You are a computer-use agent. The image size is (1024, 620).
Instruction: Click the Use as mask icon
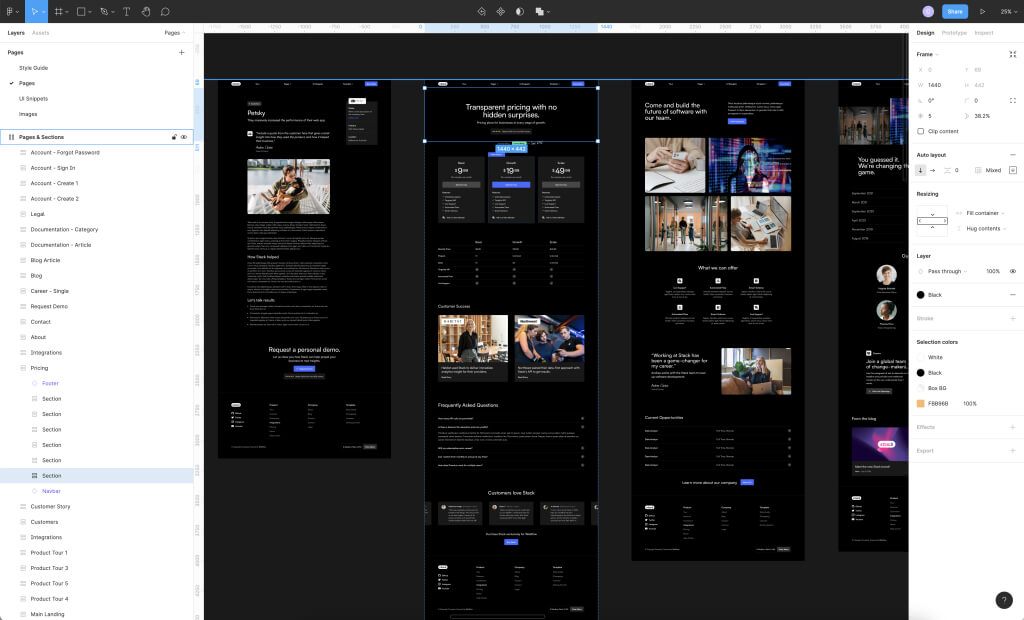click(520, 11)
